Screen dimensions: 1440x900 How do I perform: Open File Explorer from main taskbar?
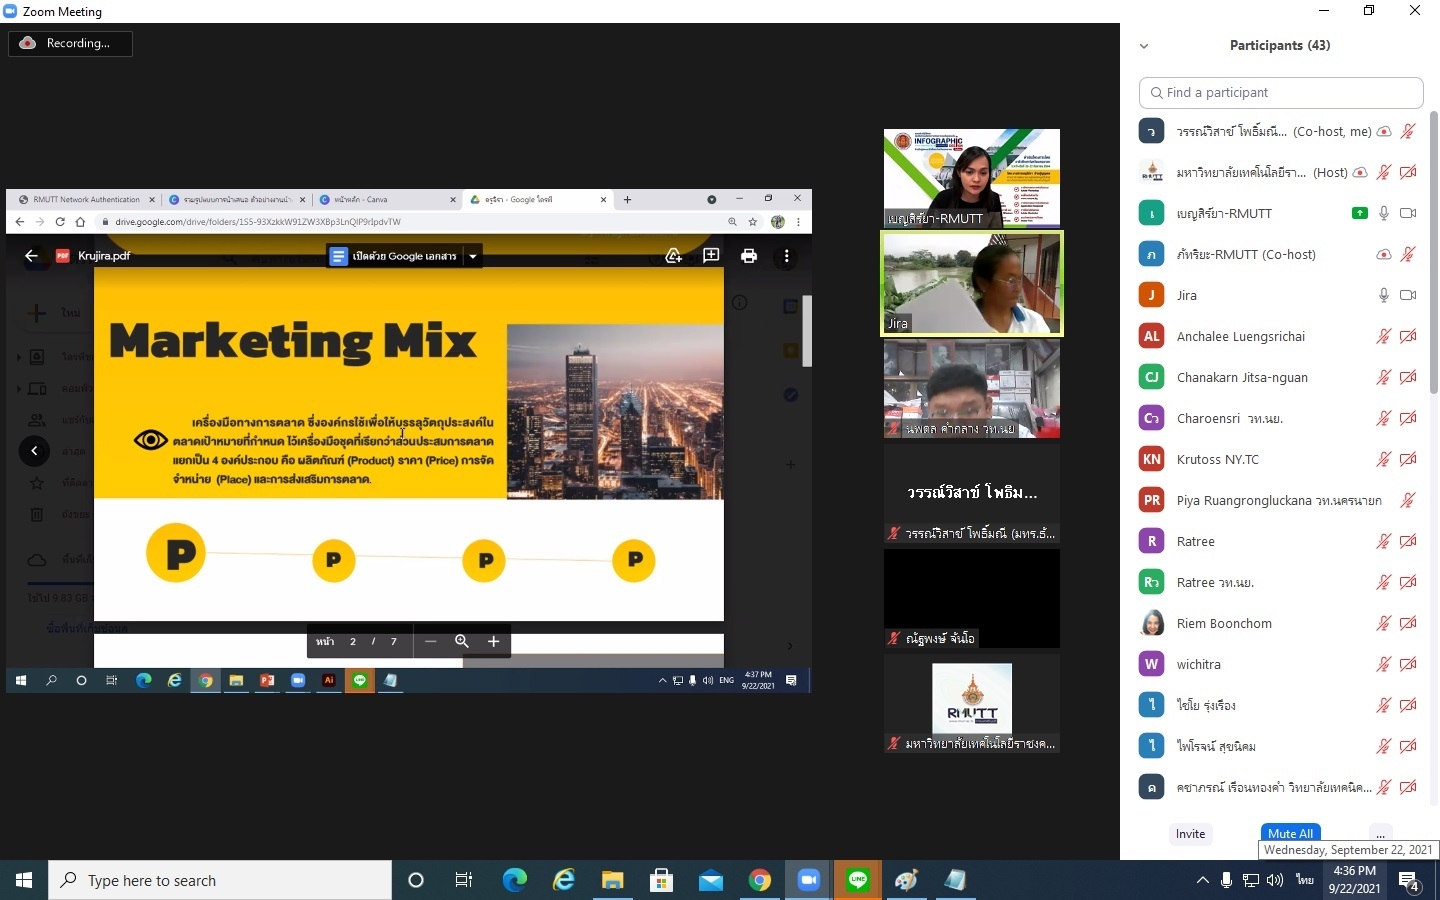point(612,880)
